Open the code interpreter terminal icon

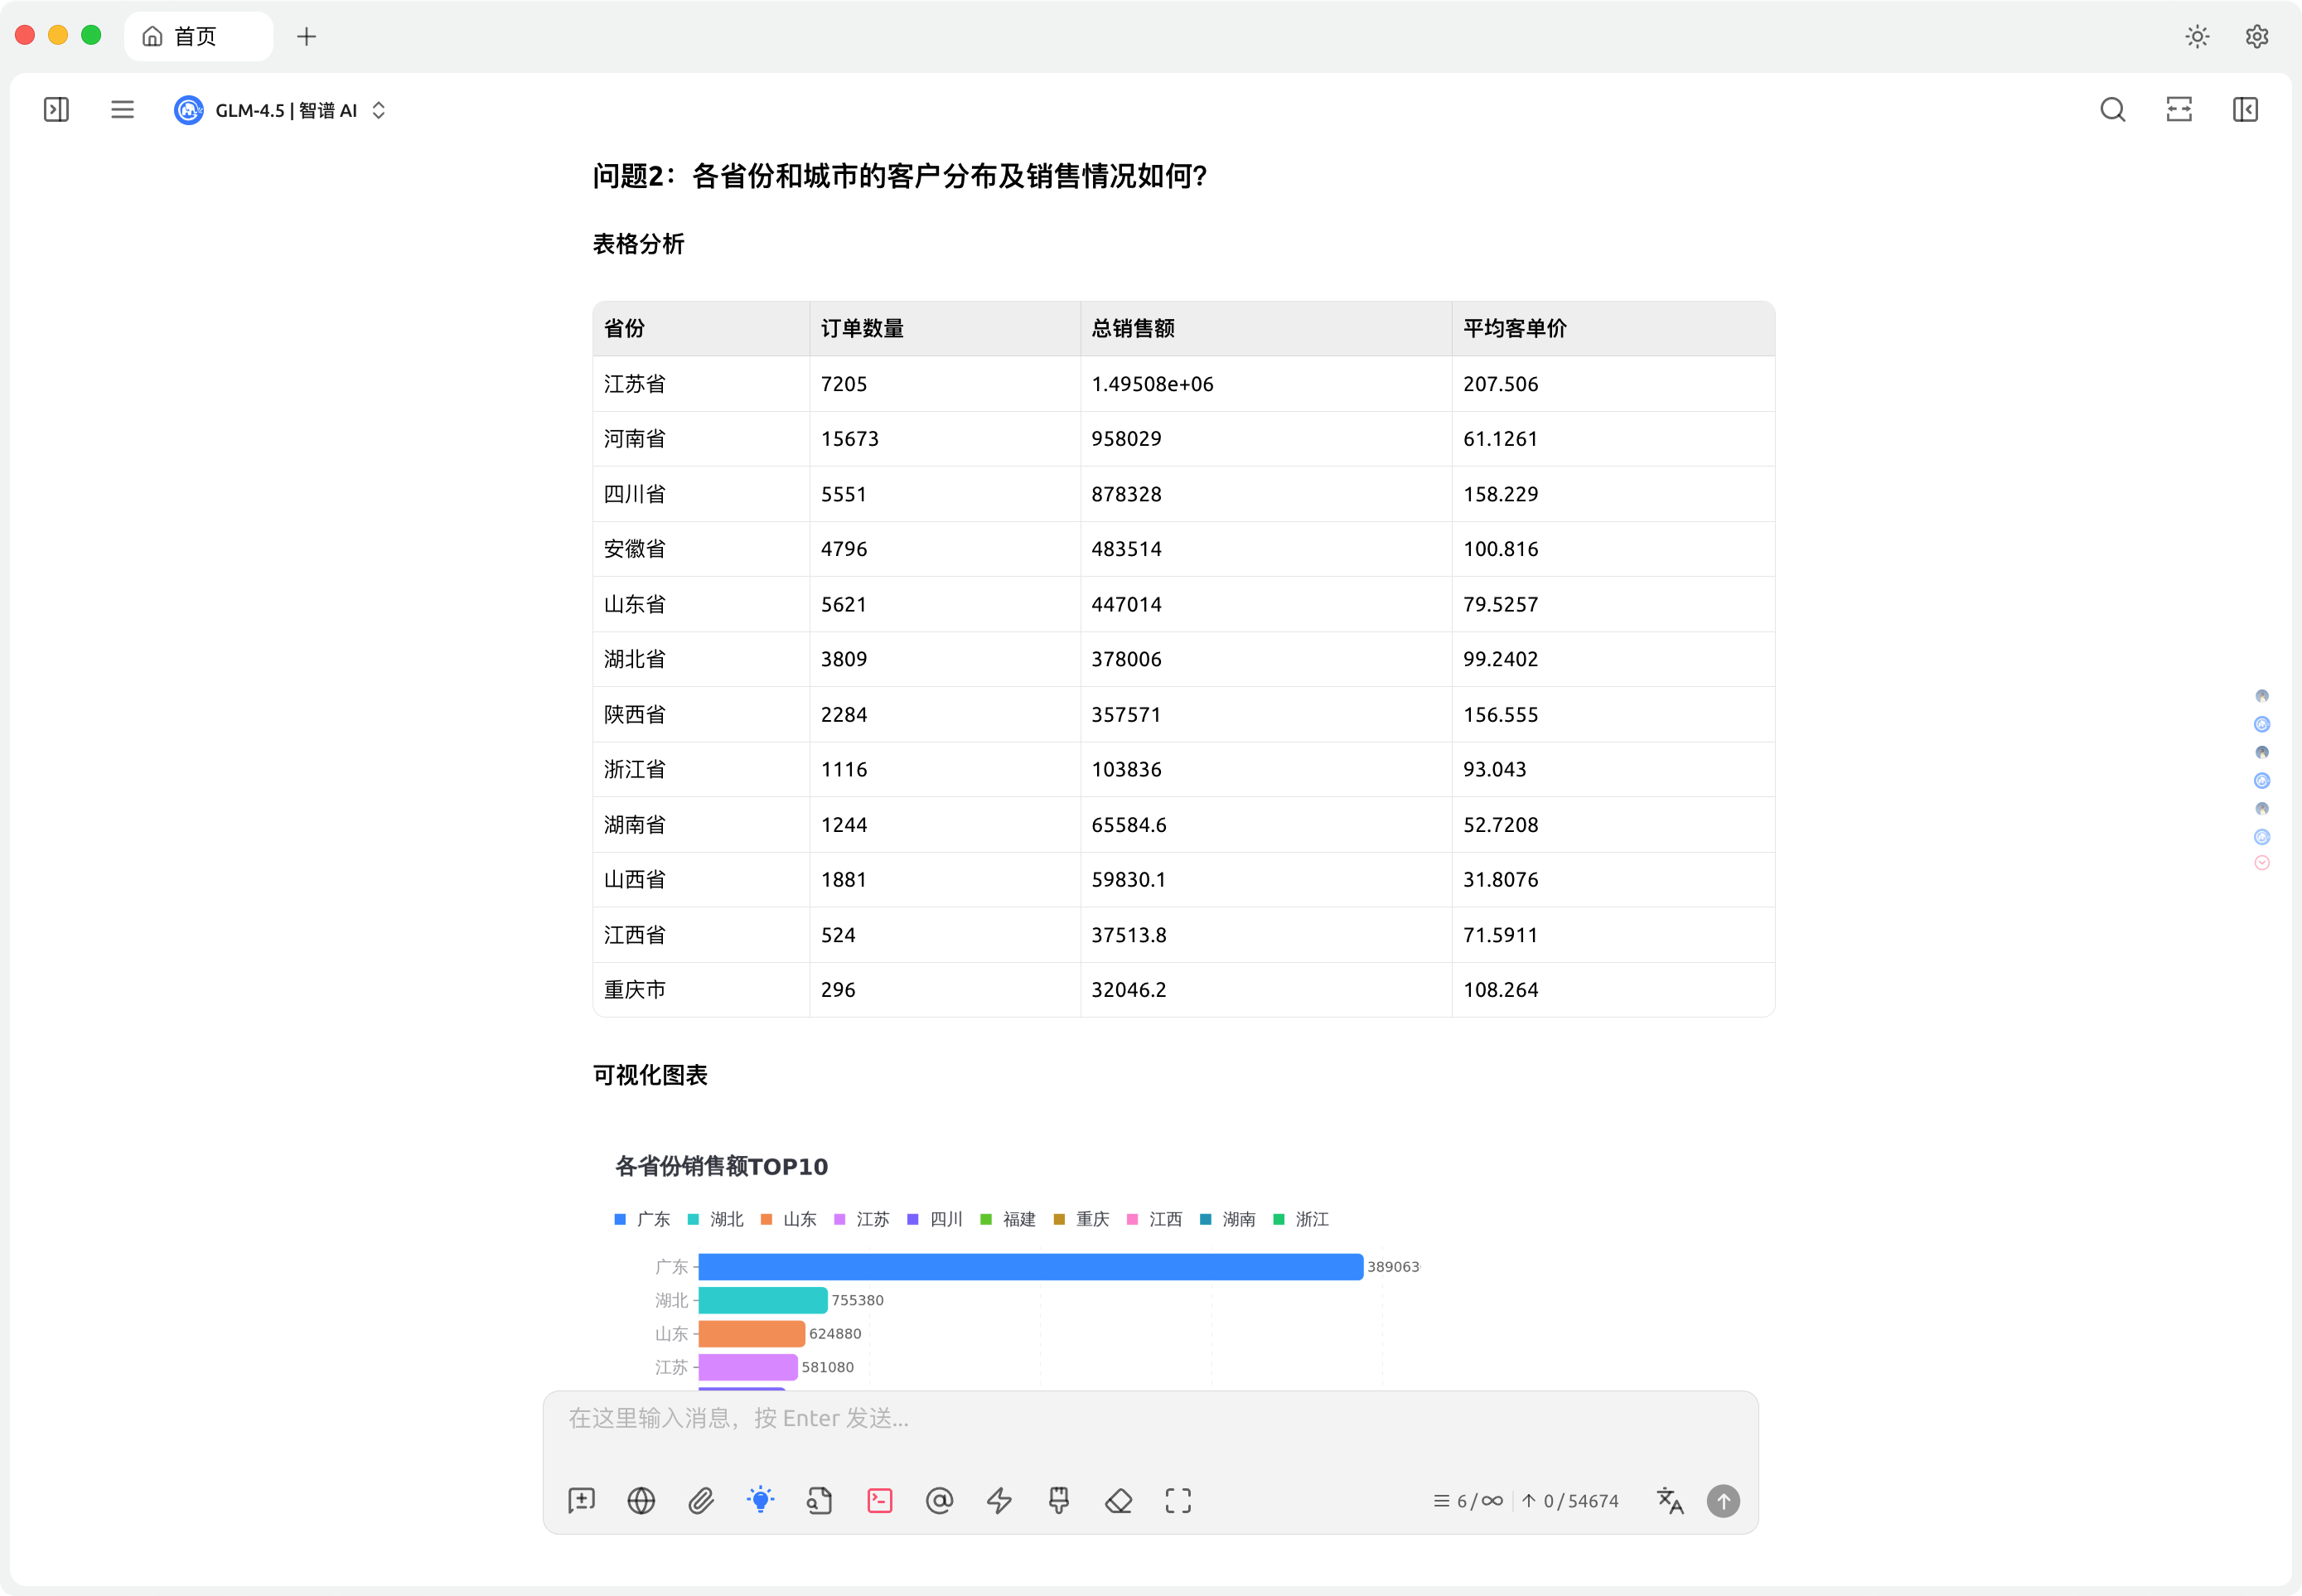pyautogui.click(x=878, y=1500)
